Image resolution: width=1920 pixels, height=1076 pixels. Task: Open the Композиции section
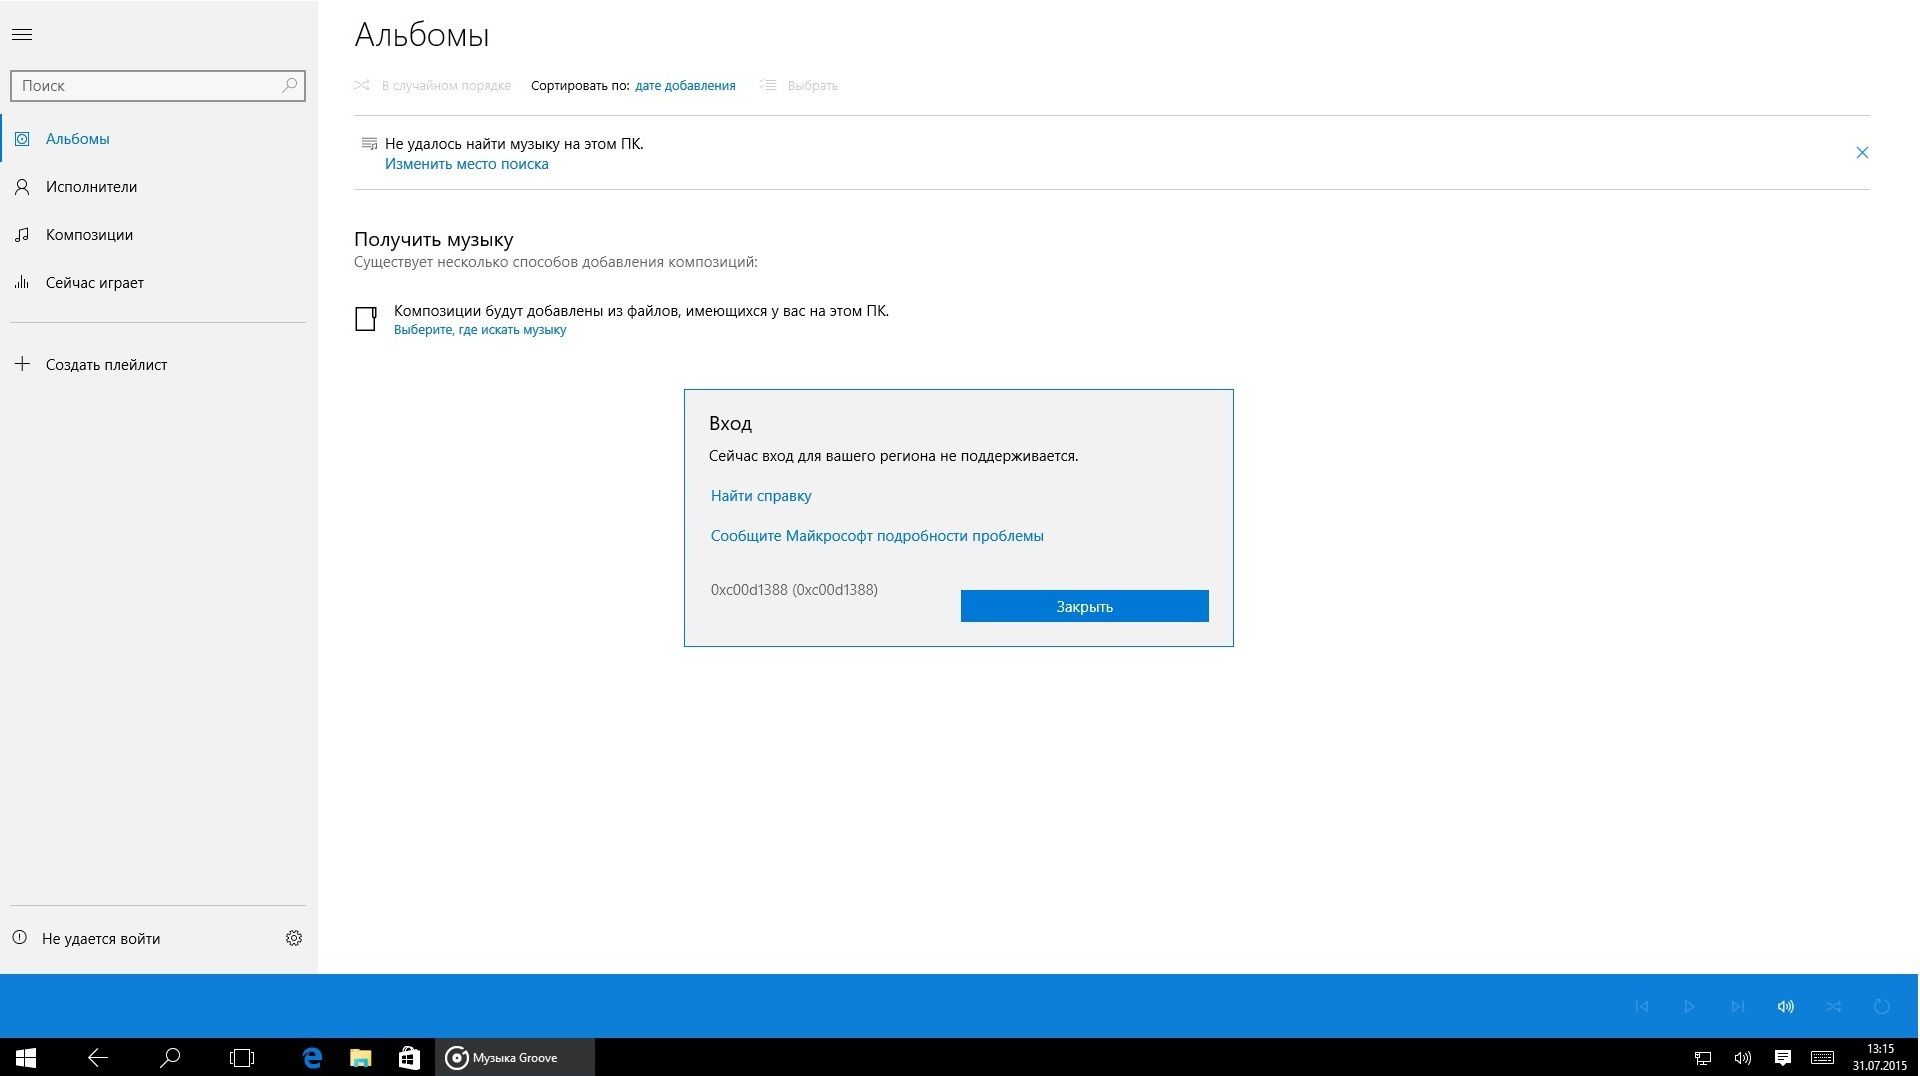point(158,235)
